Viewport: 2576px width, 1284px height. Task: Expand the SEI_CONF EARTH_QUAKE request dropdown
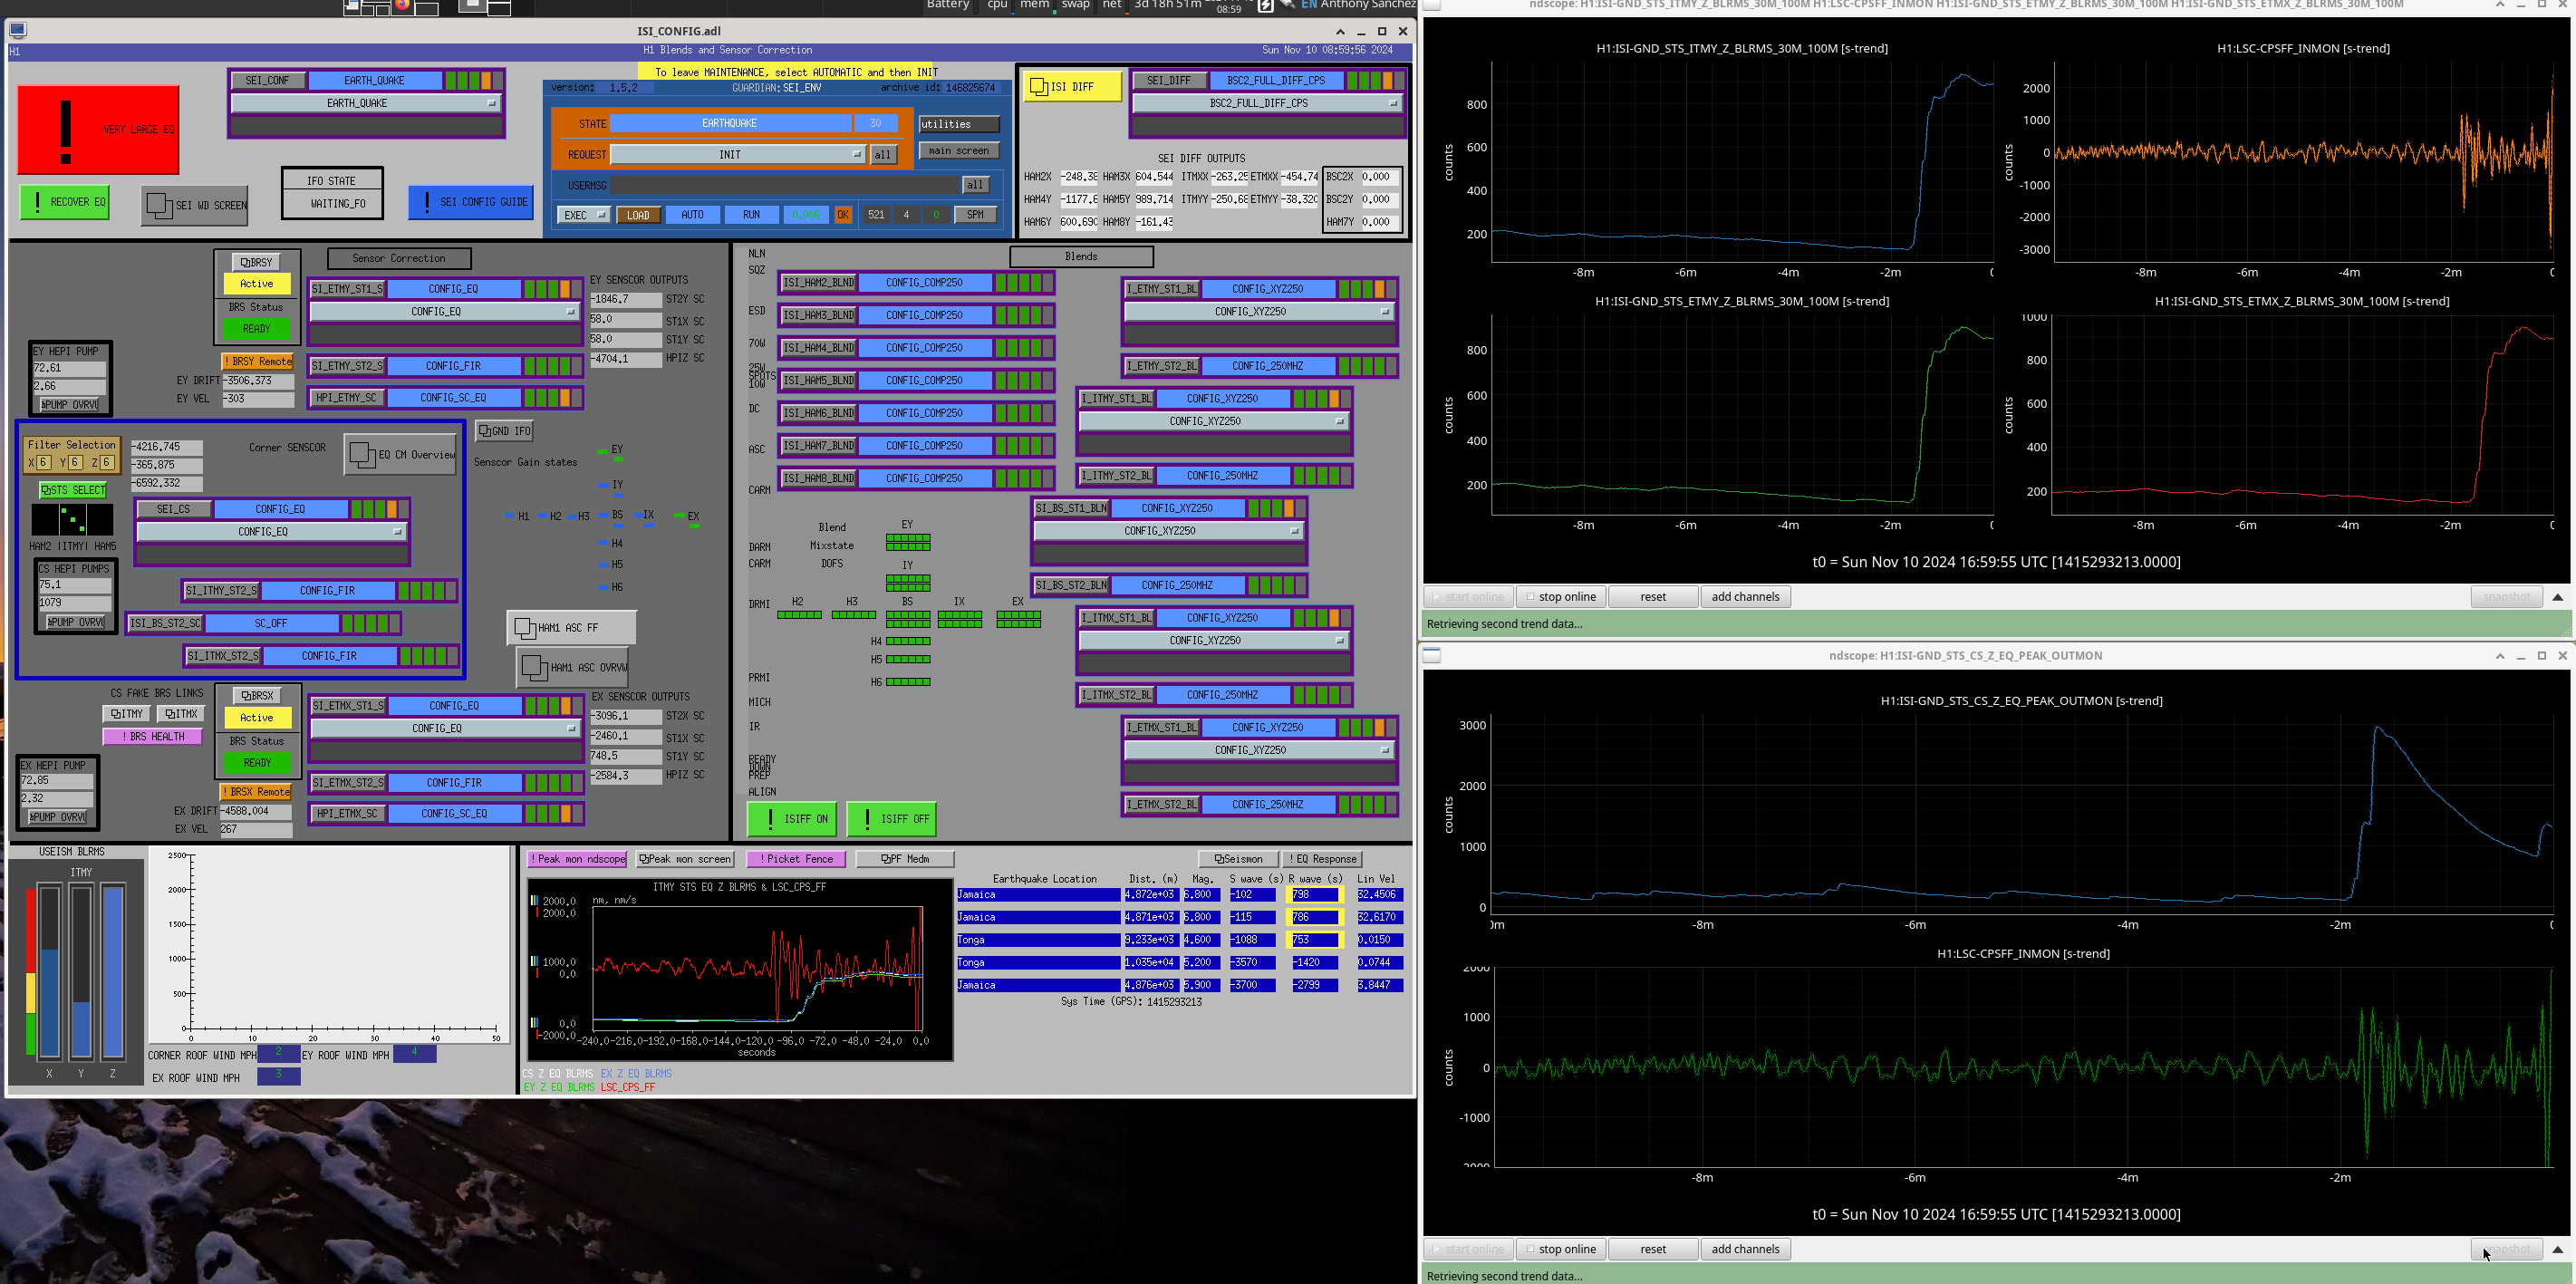pos(366,103)
